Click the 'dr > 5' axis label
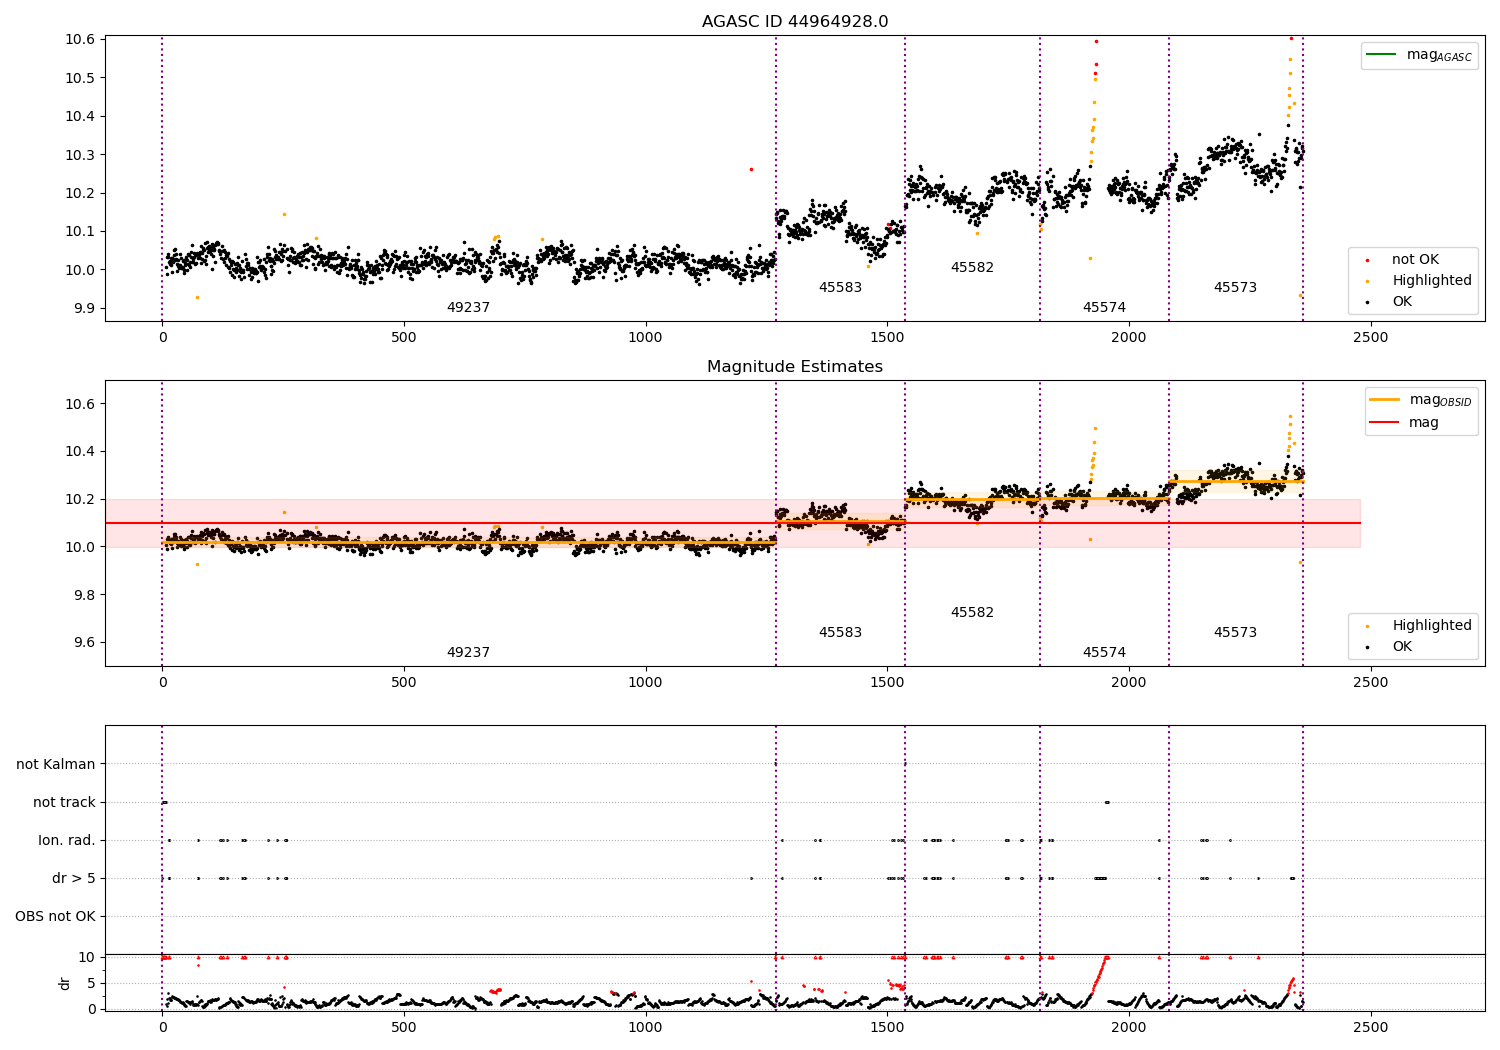This screenshot has width=1500, height=1050. click(74, 879)
